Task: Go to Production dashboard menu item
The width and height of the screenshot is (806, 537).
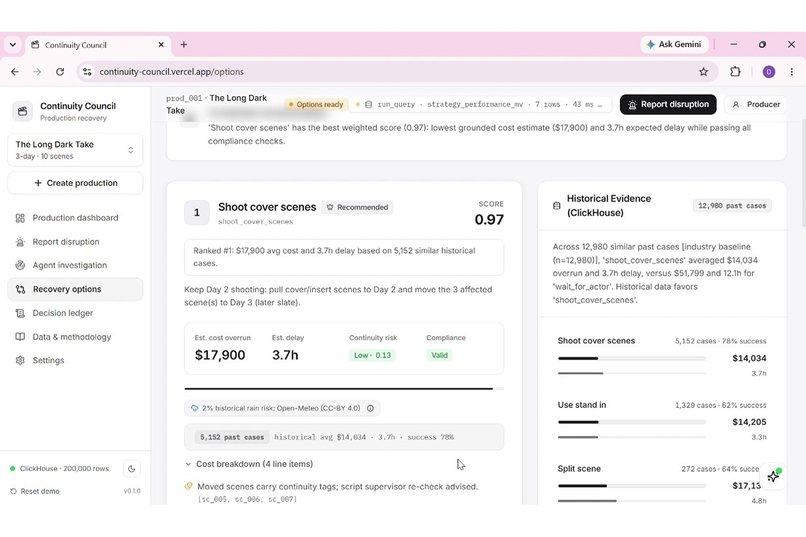Action: pyautogui.click(x=75, y=218)
